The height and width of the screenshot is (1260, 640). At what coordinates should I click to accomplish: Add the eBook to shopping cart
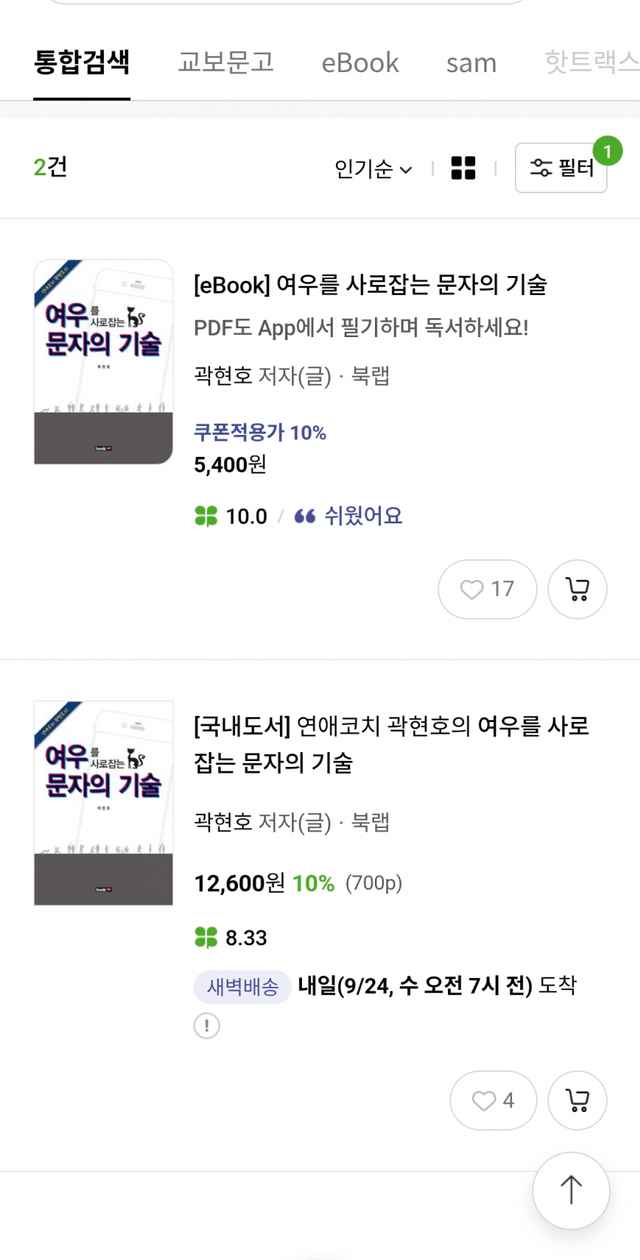point(577,589)
